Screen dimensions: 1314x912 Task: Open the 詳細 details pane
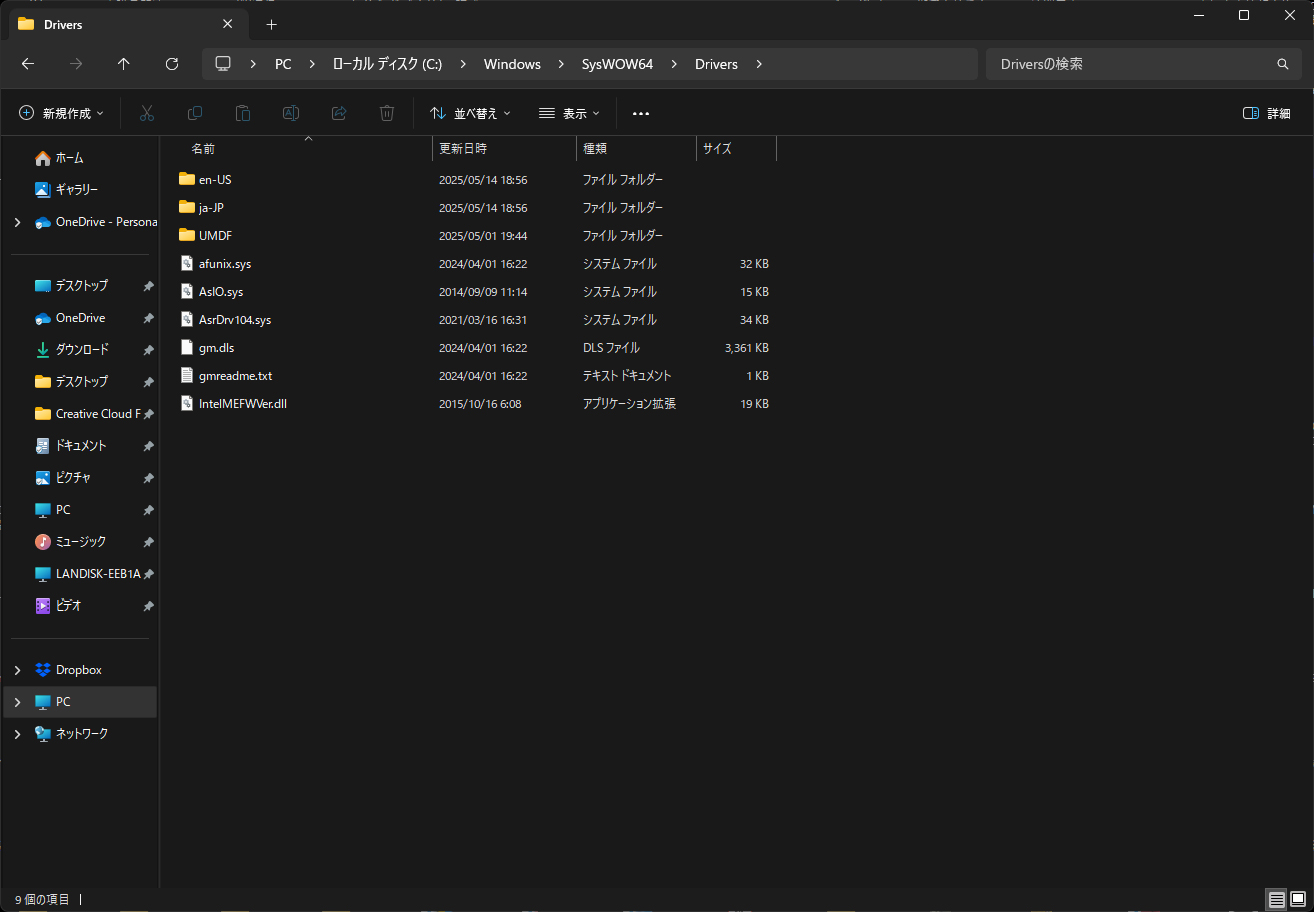pos(1265,113)
